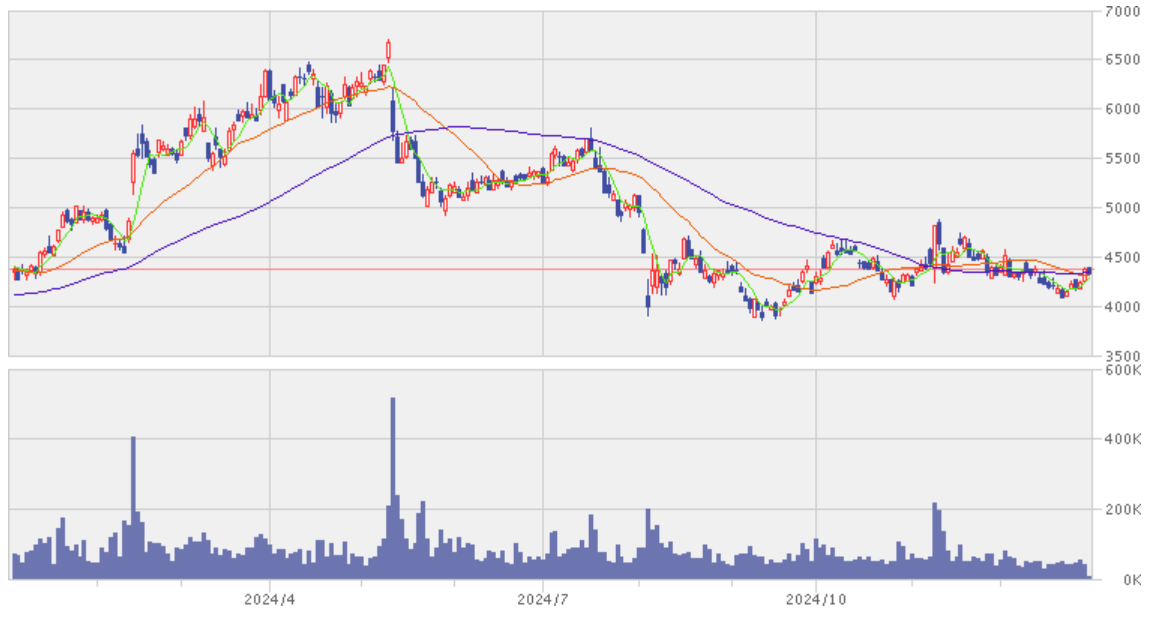Click the 6000 price axis label
Viewport: 1151px width, 617px height.
click(x=1121, y=109)
